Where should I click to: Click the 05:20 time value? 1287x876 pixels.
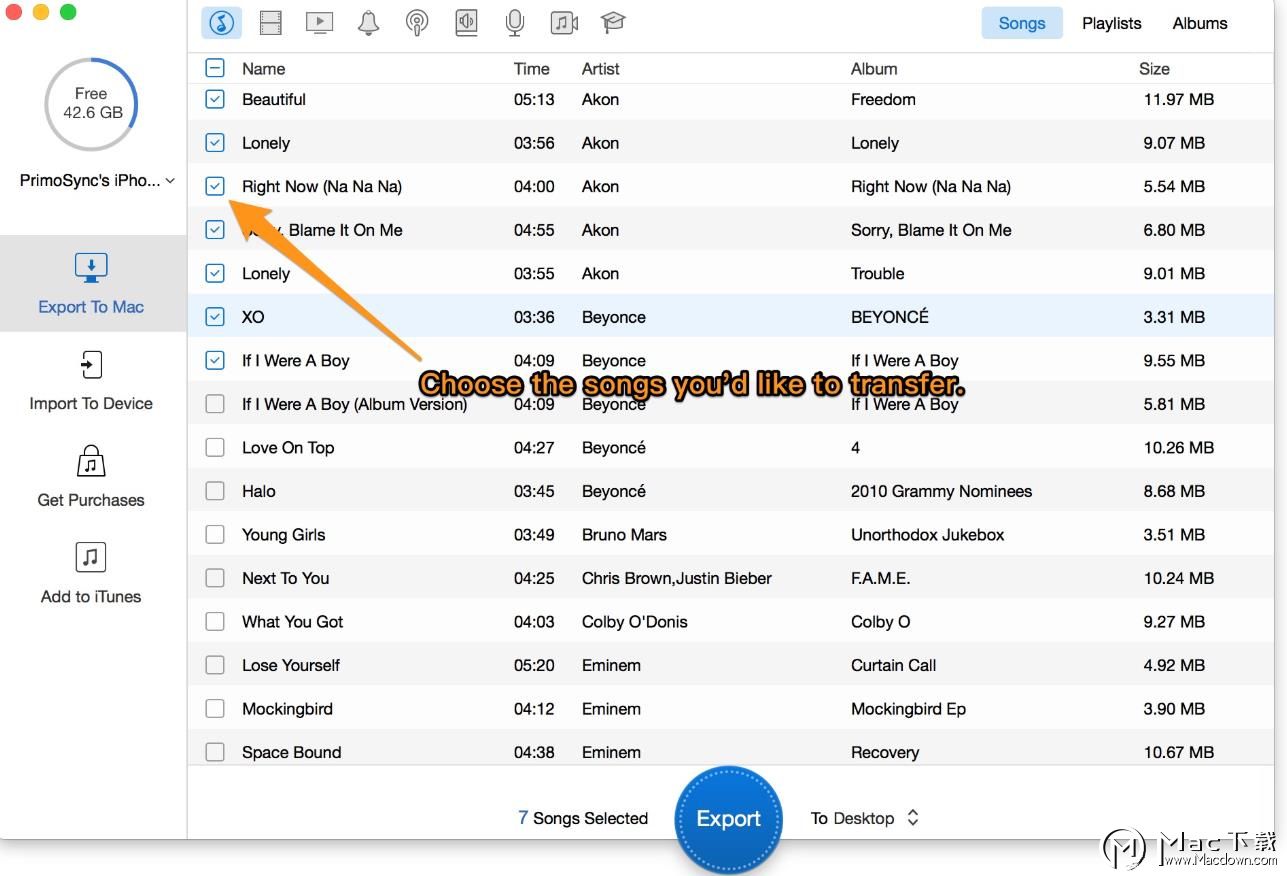tap(534, 665)
